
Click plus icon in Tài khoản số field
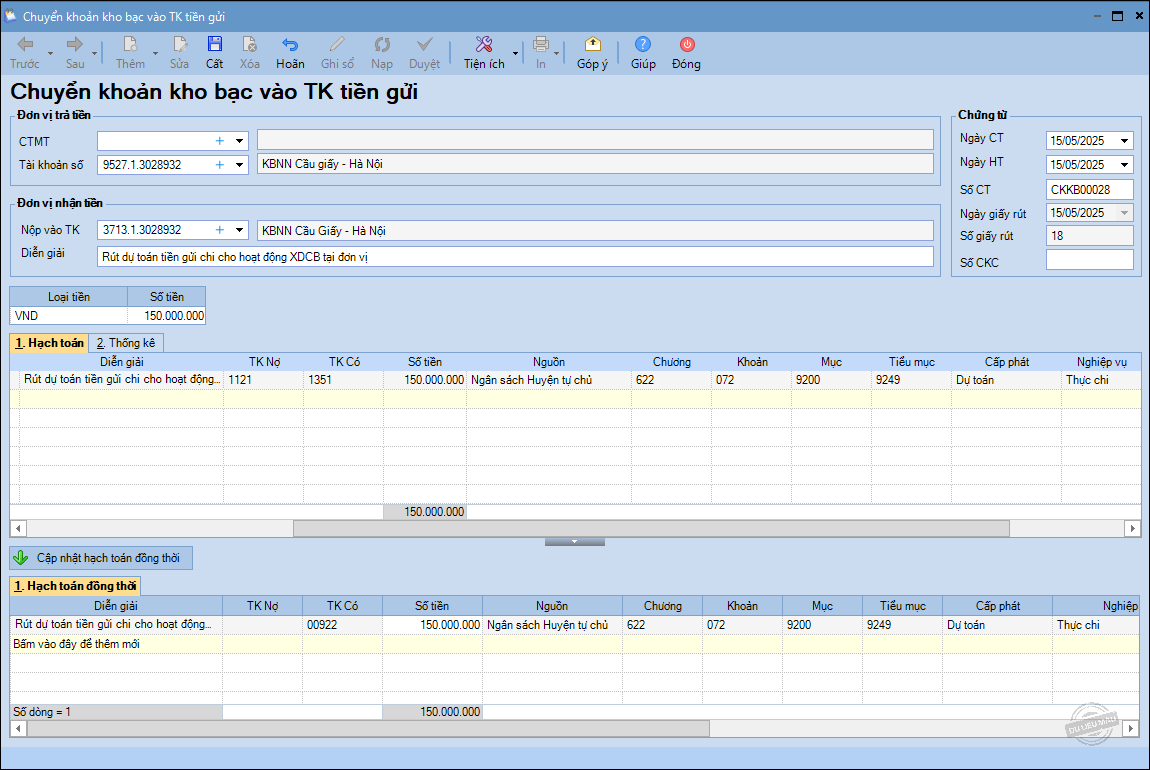click(x=220, y=165)
